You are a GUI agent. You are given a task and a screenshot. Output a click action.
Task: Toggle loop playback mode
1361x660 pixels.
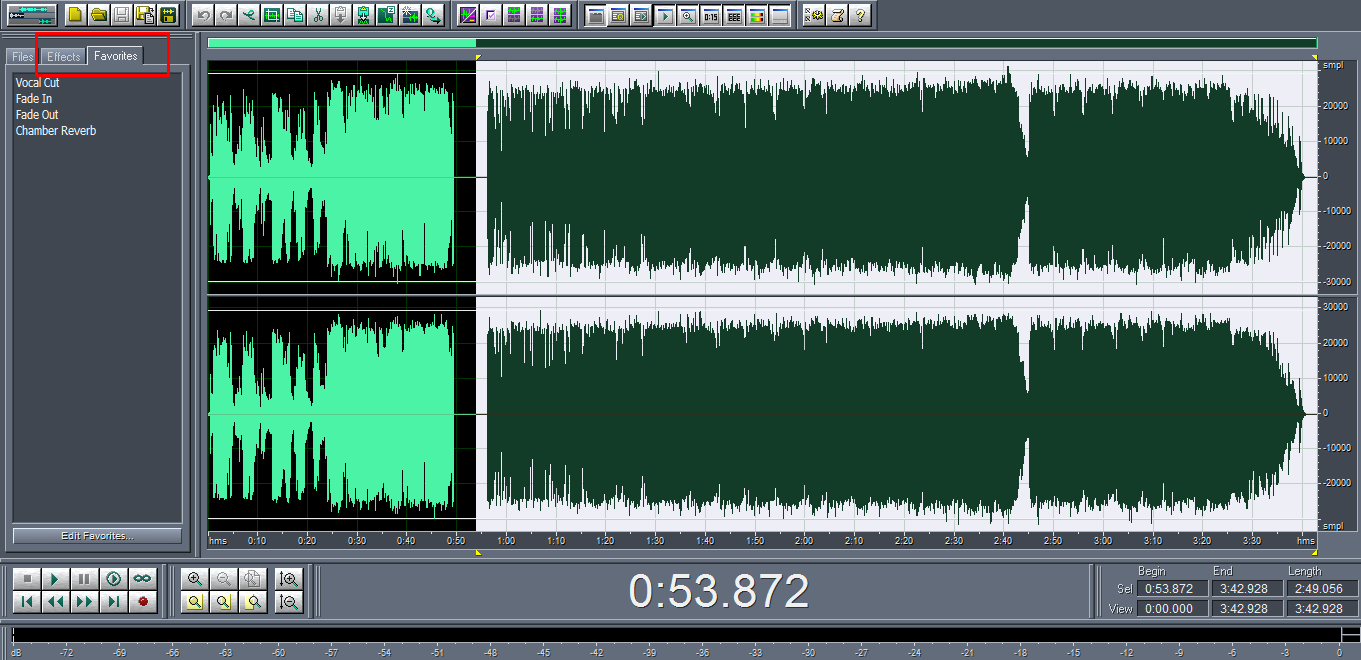click(141, 579)
